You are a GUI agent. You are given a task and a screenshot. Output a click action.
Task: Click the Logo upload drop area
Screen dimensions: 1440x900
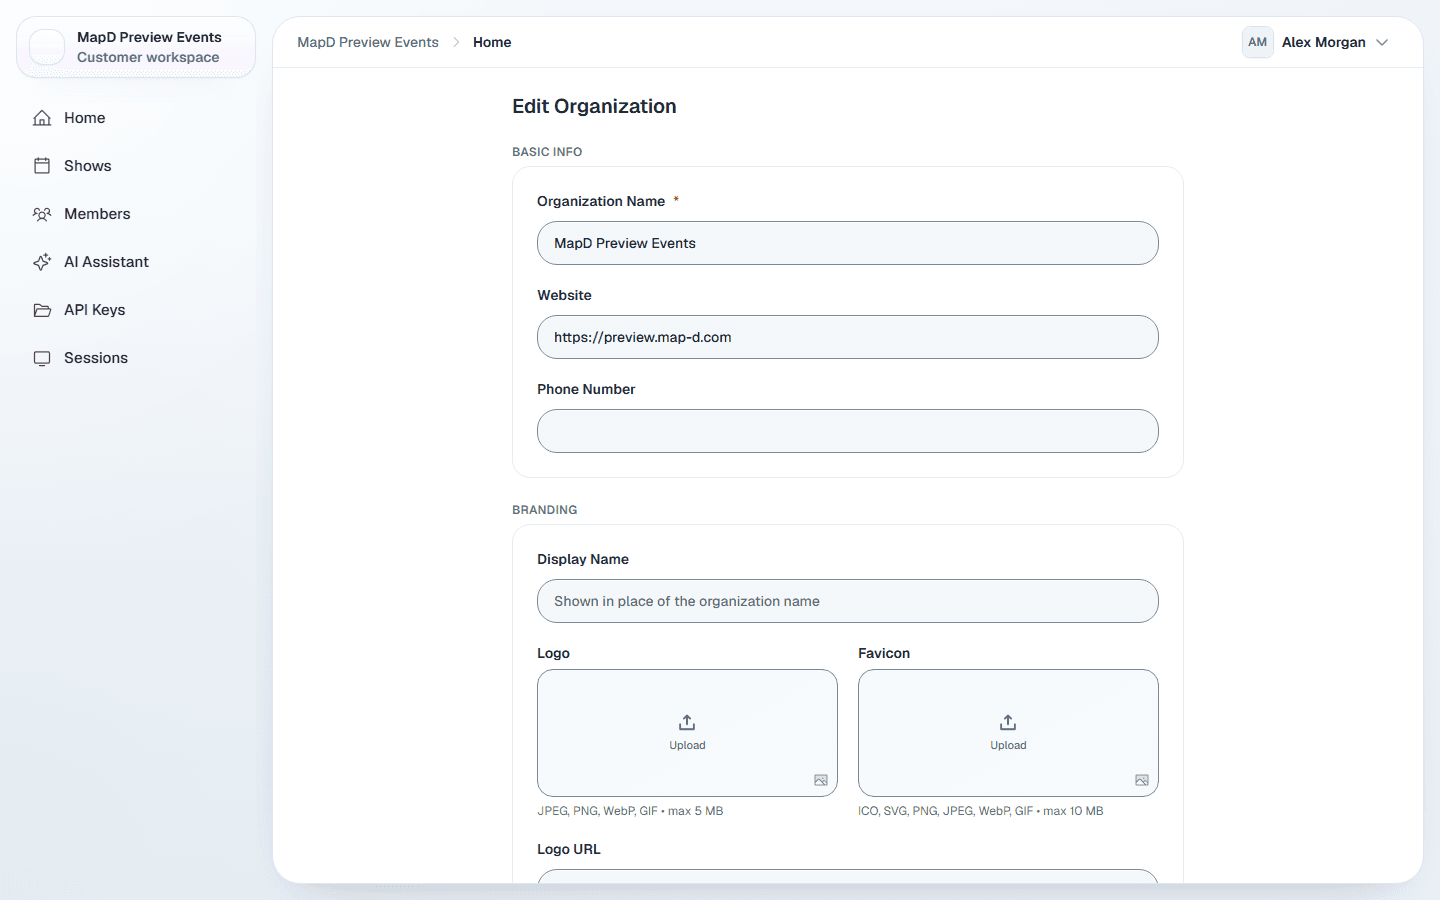click(687, 733)
